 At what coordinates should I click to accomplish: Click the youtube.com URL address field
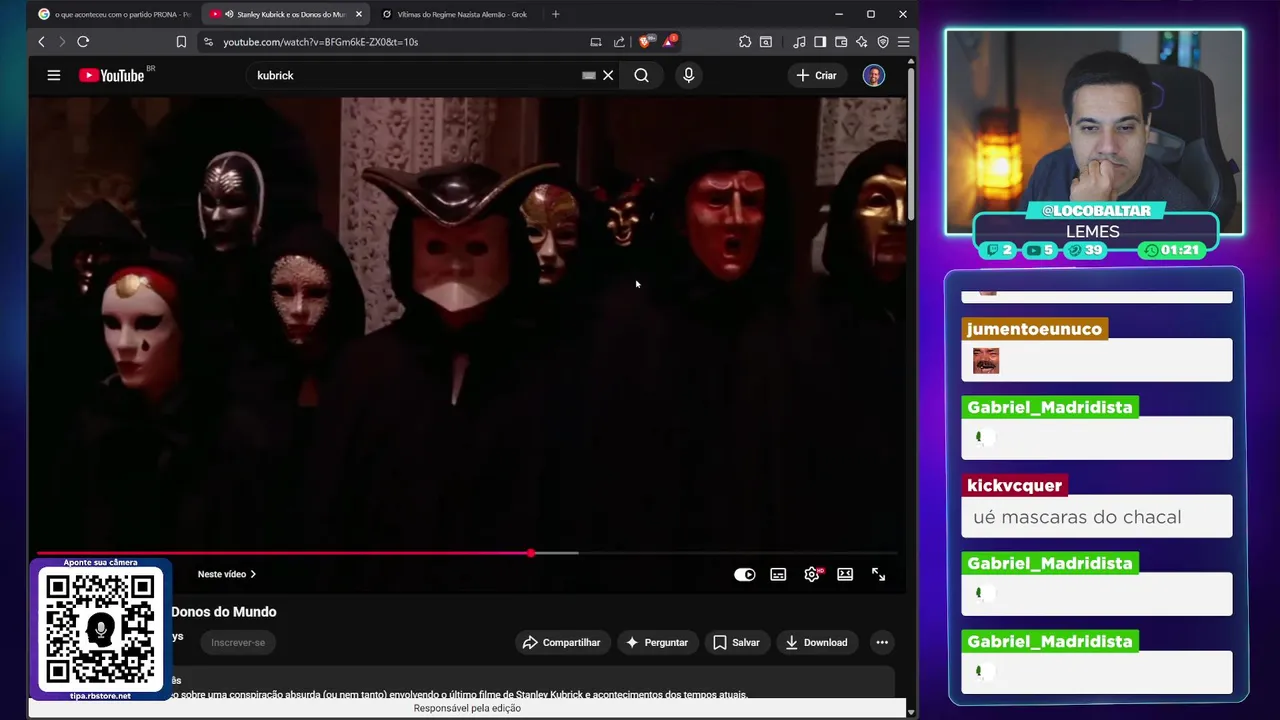click(400, 42)
